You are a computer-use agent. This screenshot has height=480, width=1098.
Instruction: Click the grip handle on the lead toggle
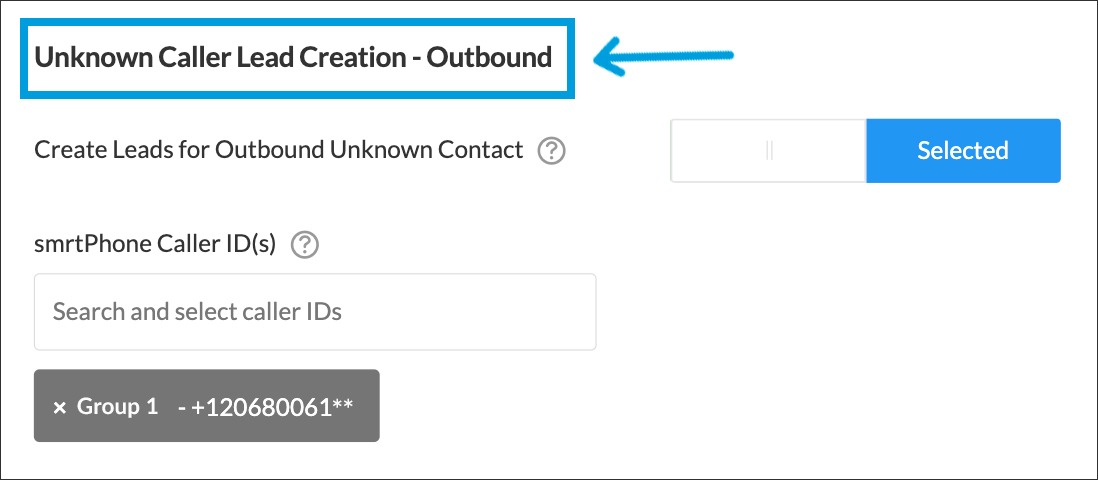click(769, 151)
